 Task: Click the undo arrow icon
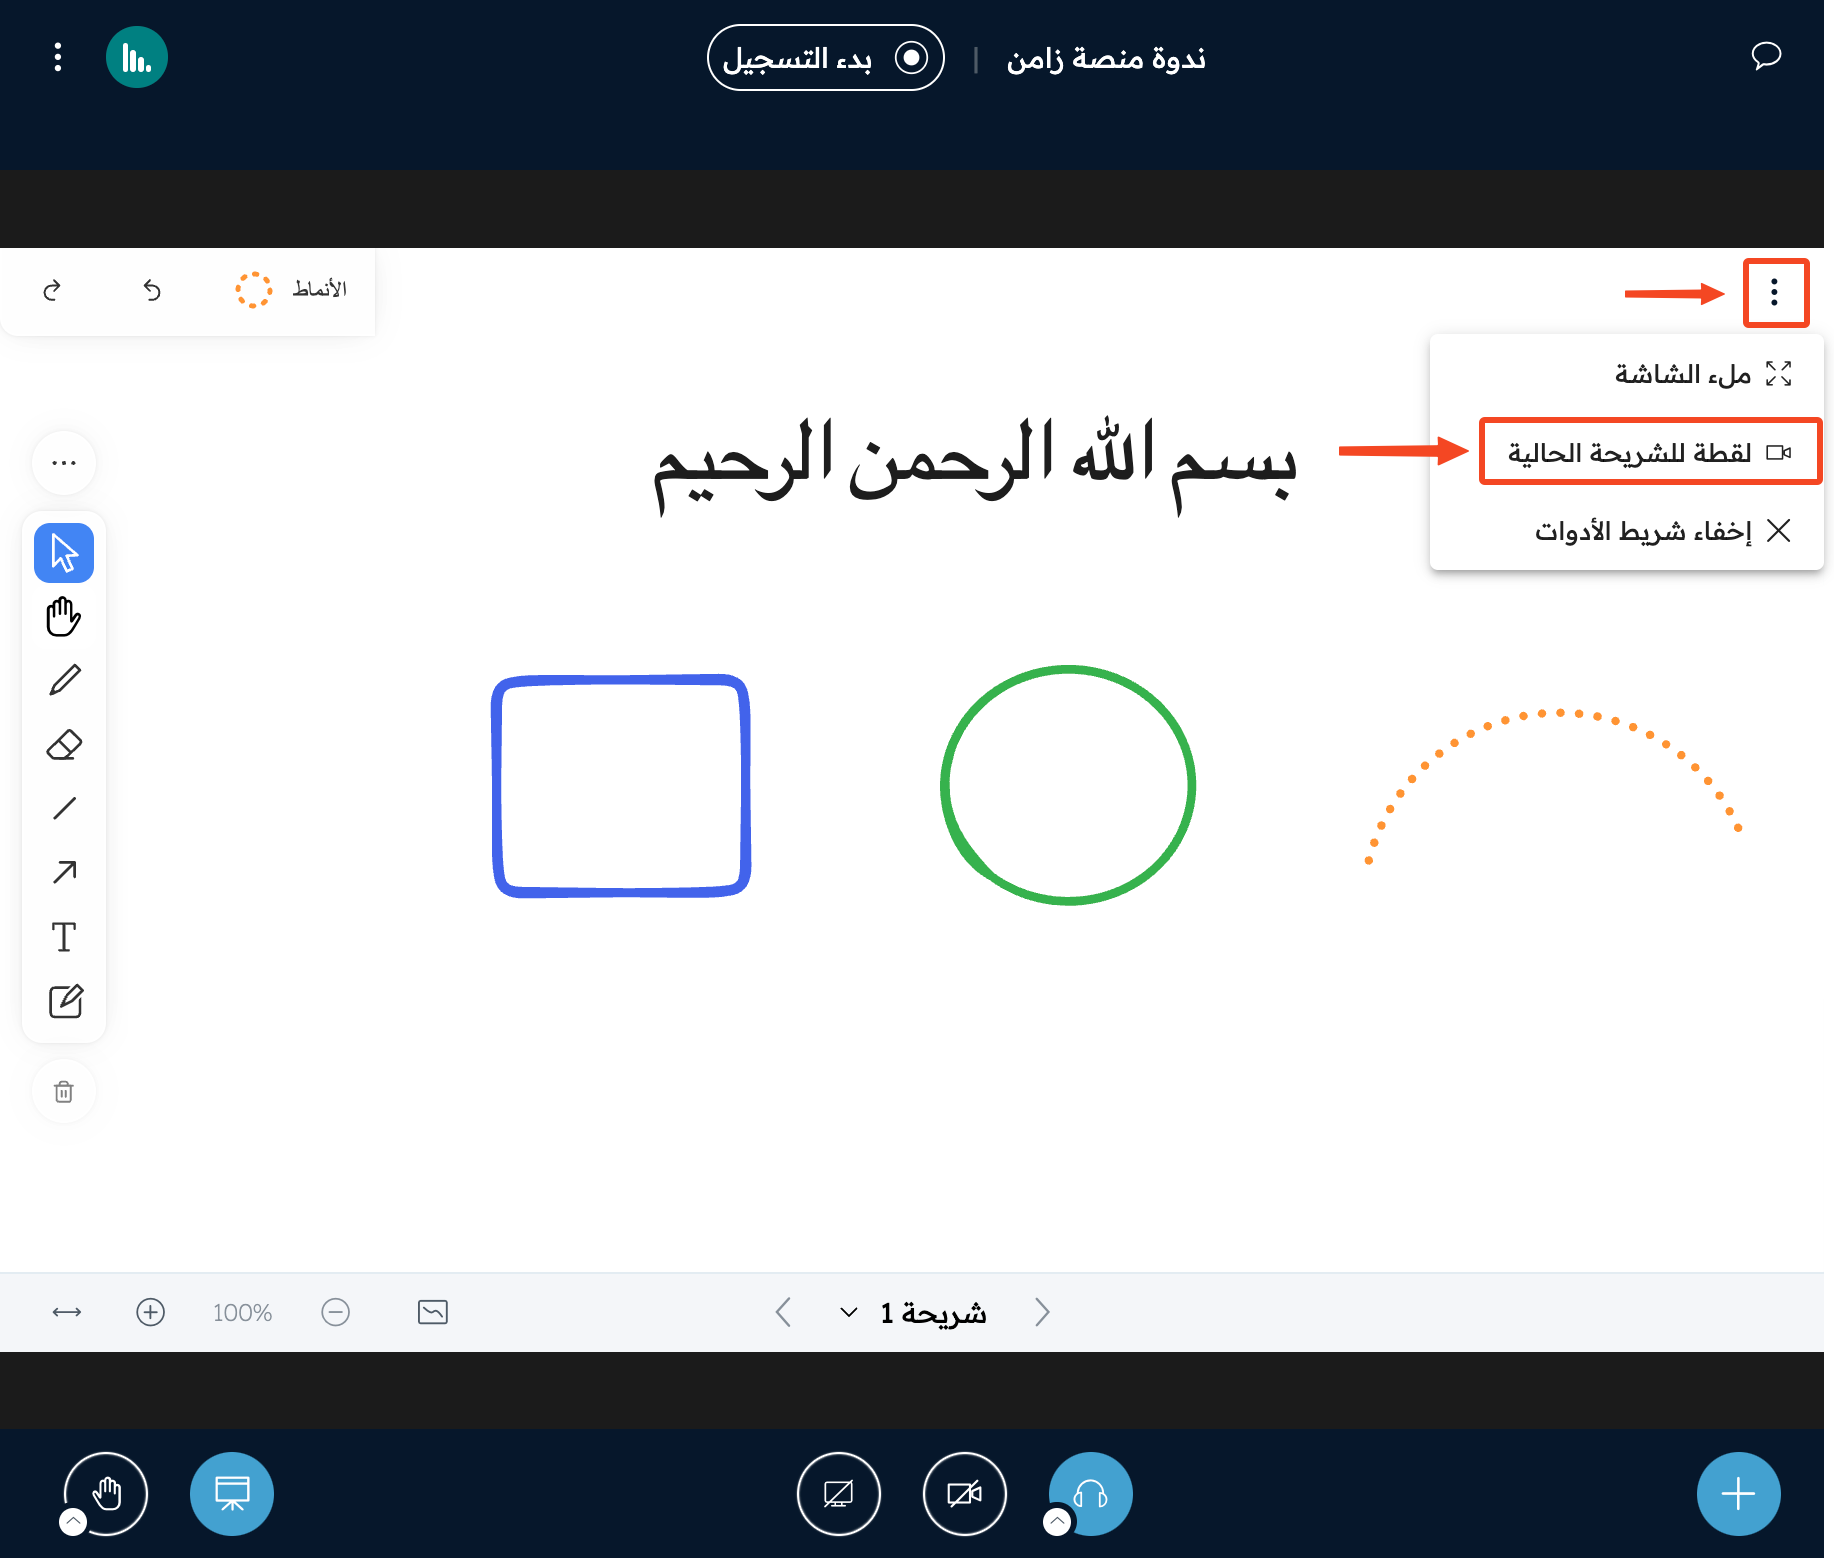tap(152, 290)
